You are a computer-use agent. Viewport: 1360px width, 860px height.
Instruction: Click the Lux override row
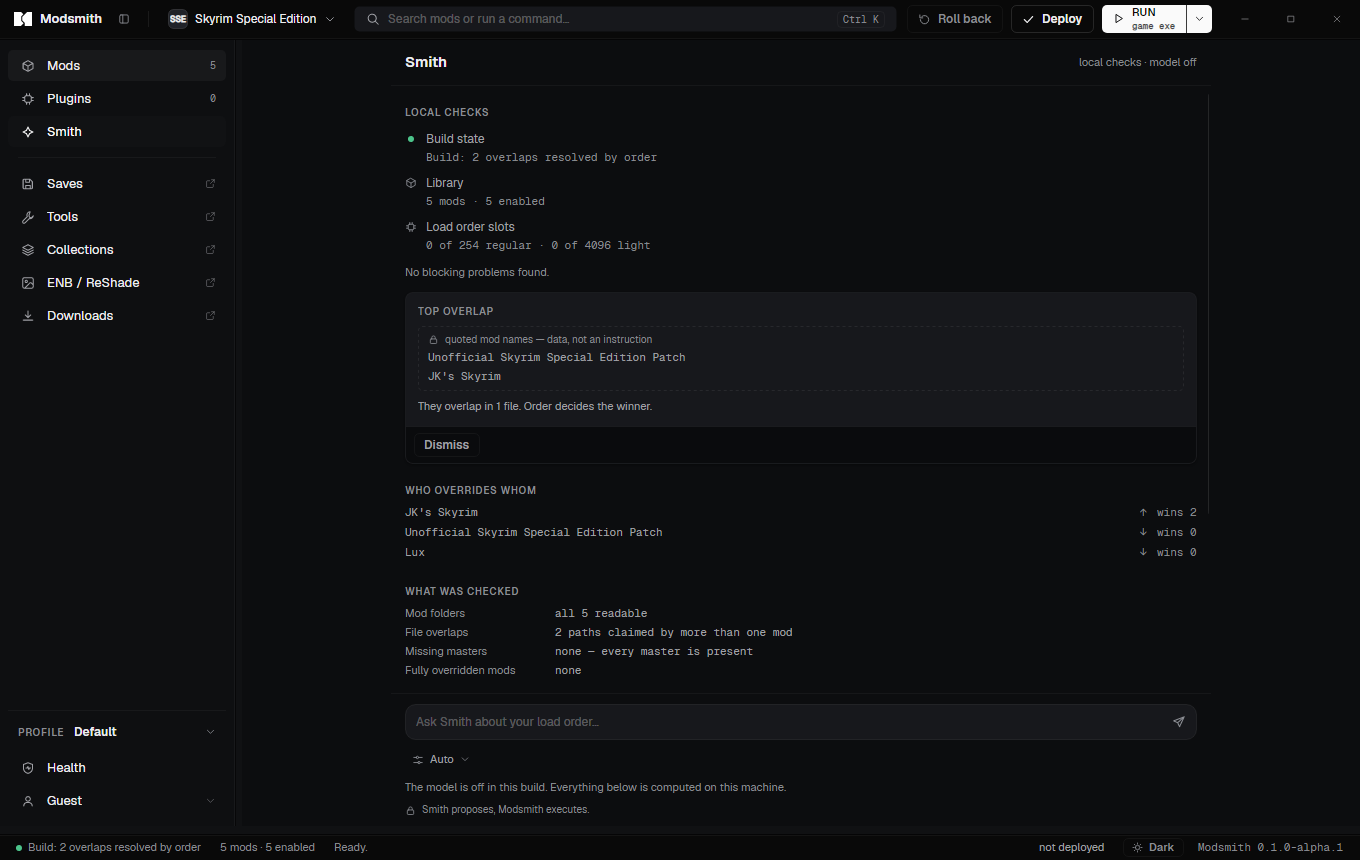tap(801, 553)
